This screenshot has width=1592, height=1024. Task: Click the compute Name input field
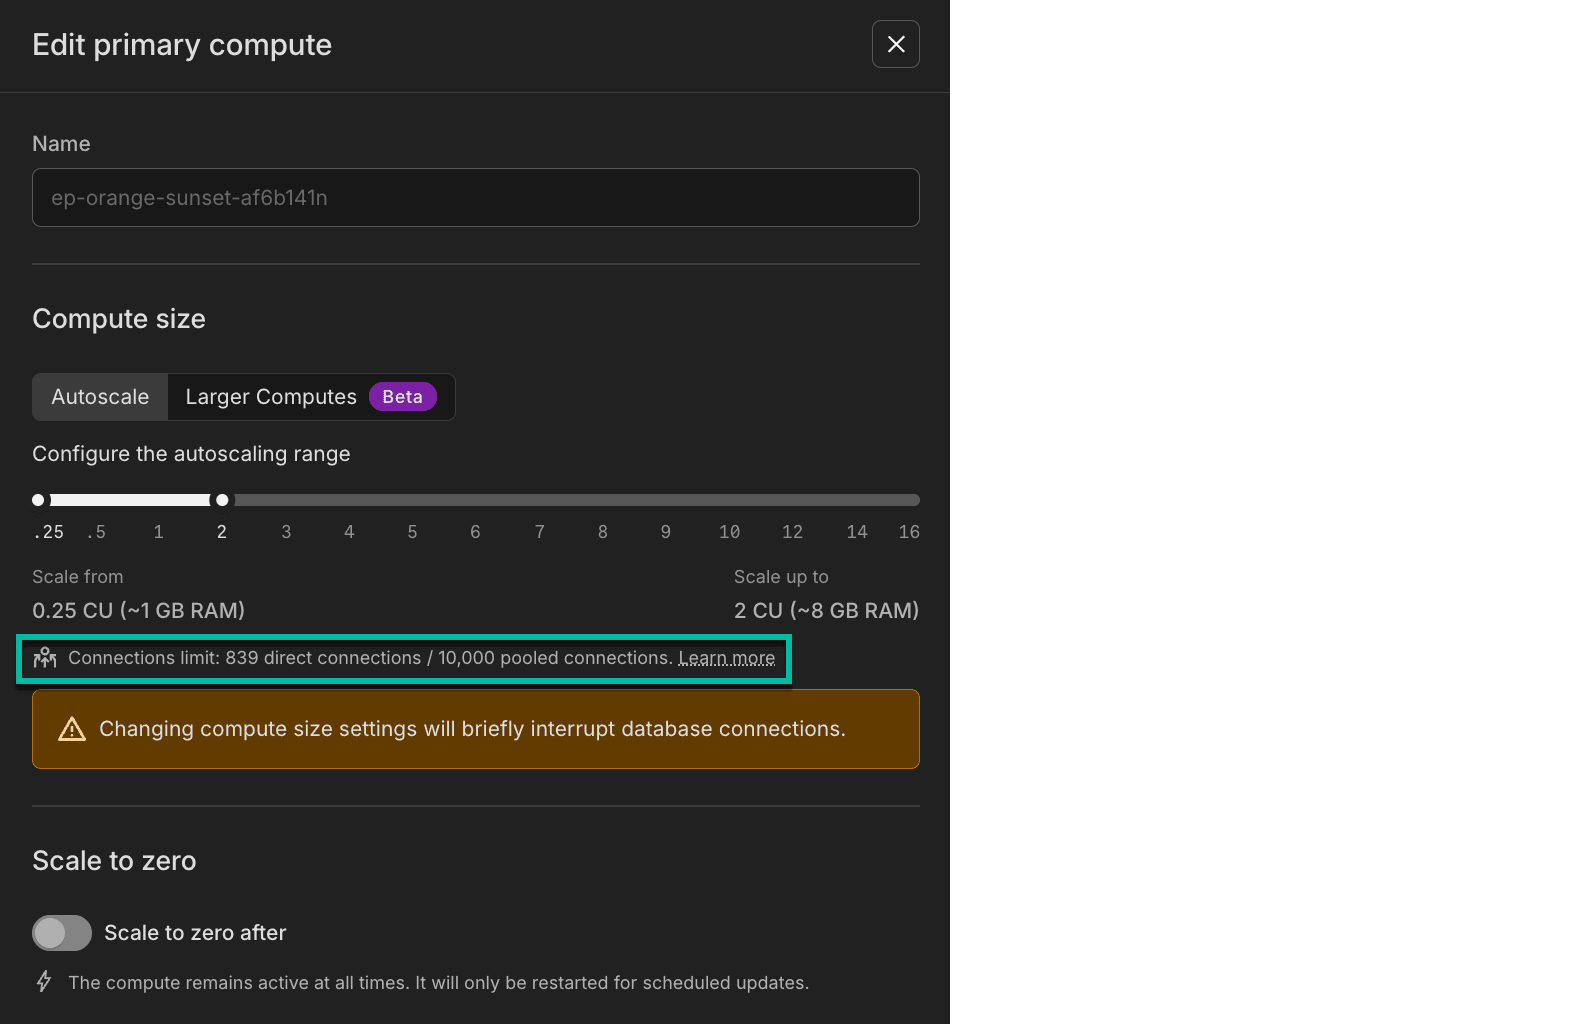[476, 197]
